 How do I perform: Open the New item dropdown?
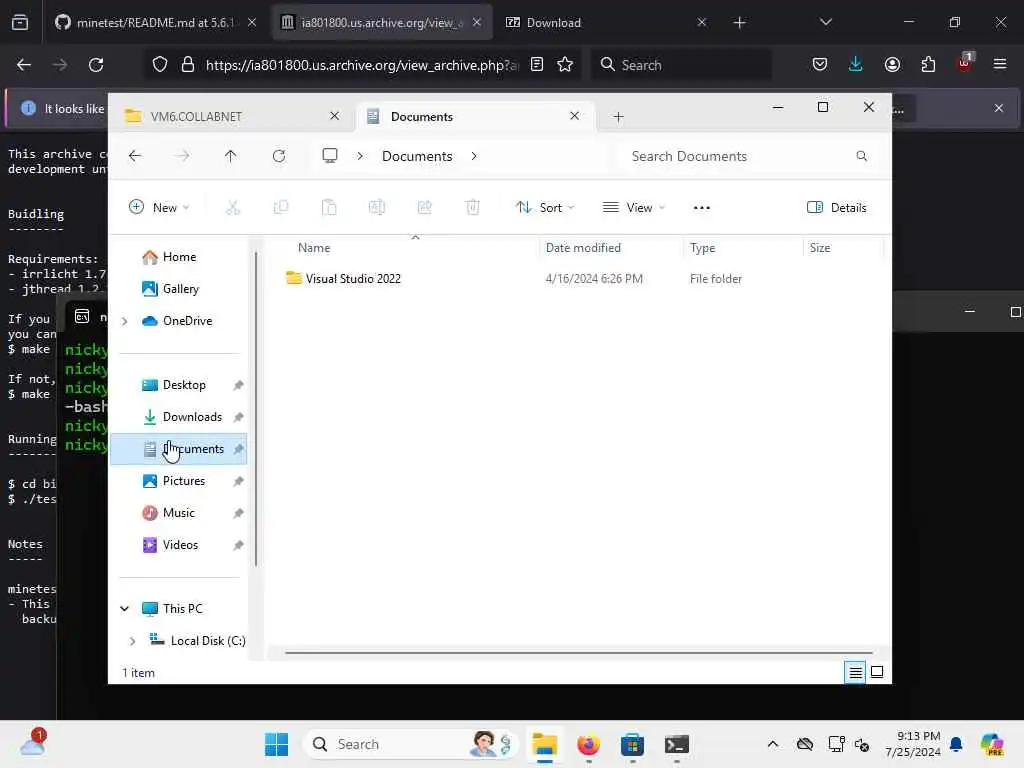tap(159, 208)
